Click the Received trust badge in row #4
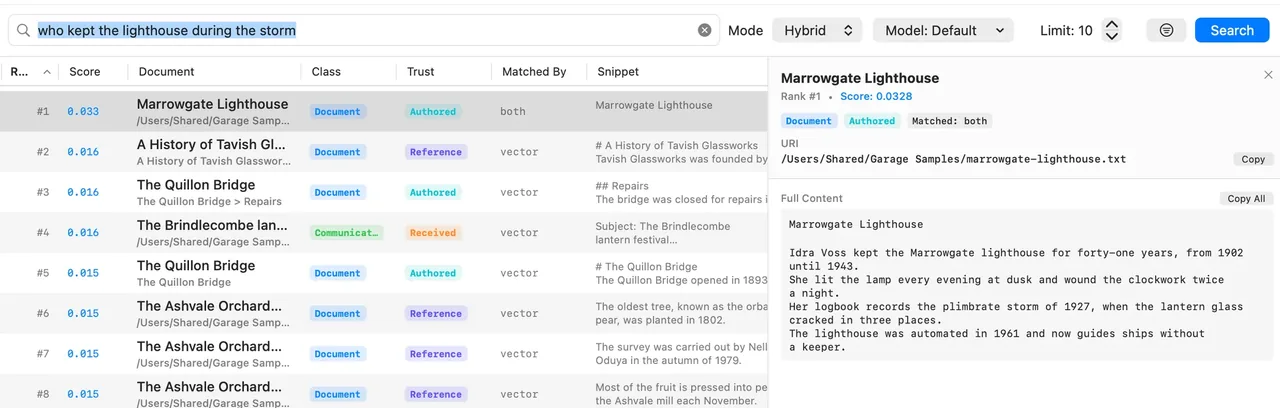The height and width of the screenshot is (408, 1280). pyautogui.click(x=433, y=232)
